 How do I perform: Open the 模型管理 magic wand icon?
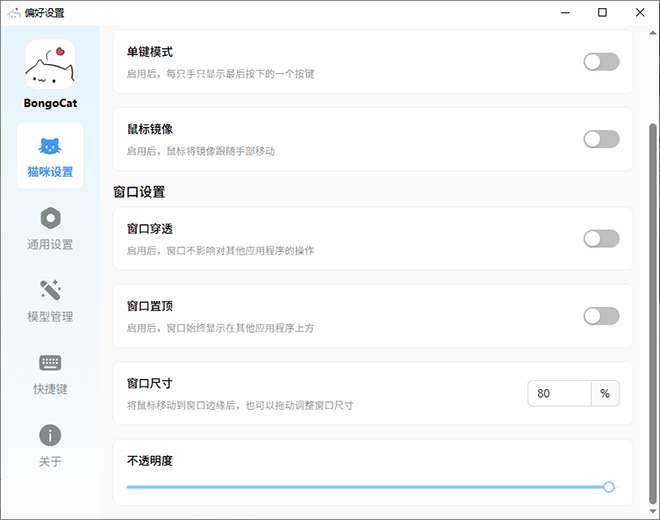pos(51,290)
